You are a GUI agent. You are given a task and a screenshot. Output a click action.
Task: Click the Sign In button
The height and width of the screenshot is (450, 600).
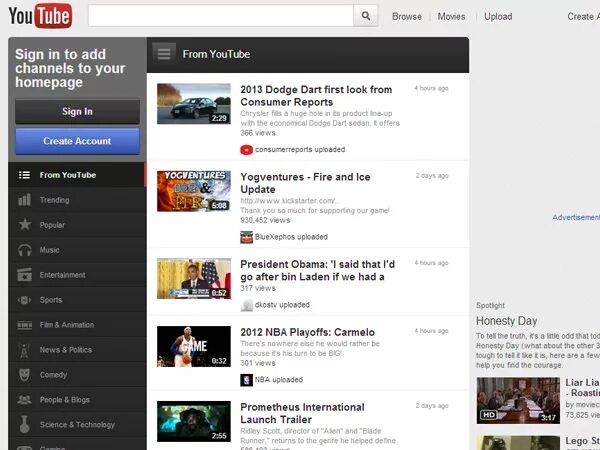pos(77,111)
